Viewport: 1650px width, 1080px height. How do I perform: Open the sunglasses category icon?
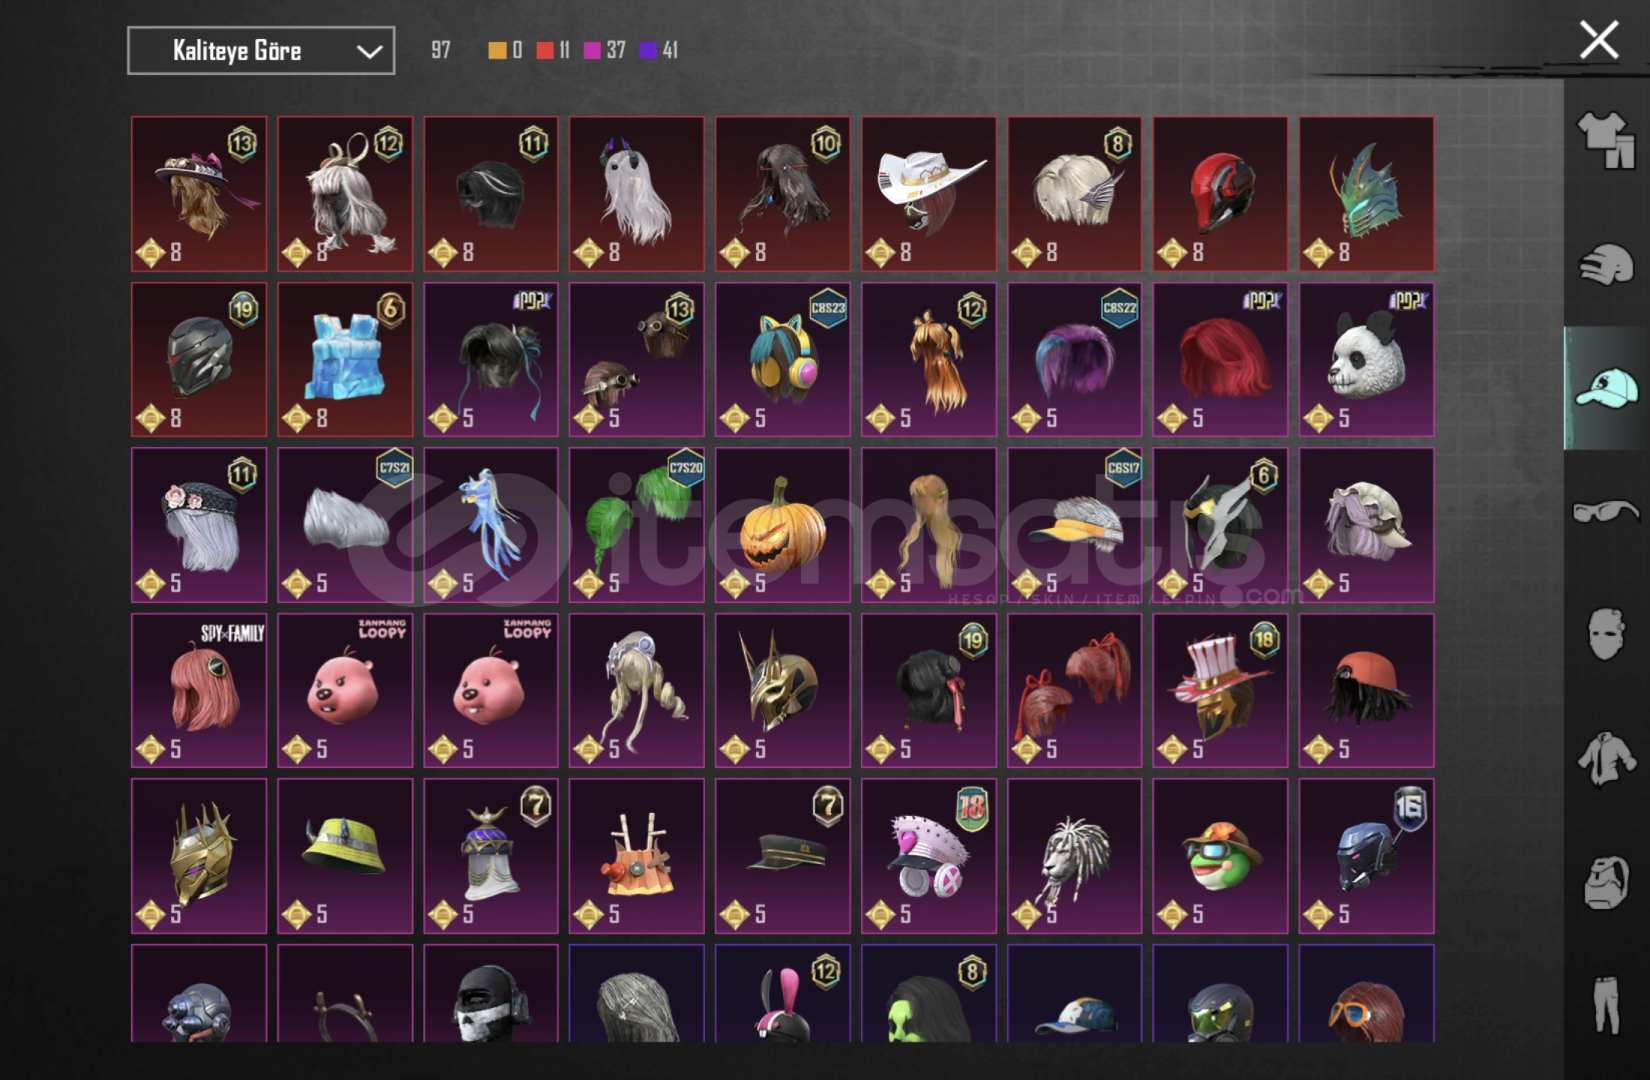(x=1606, y=512)
